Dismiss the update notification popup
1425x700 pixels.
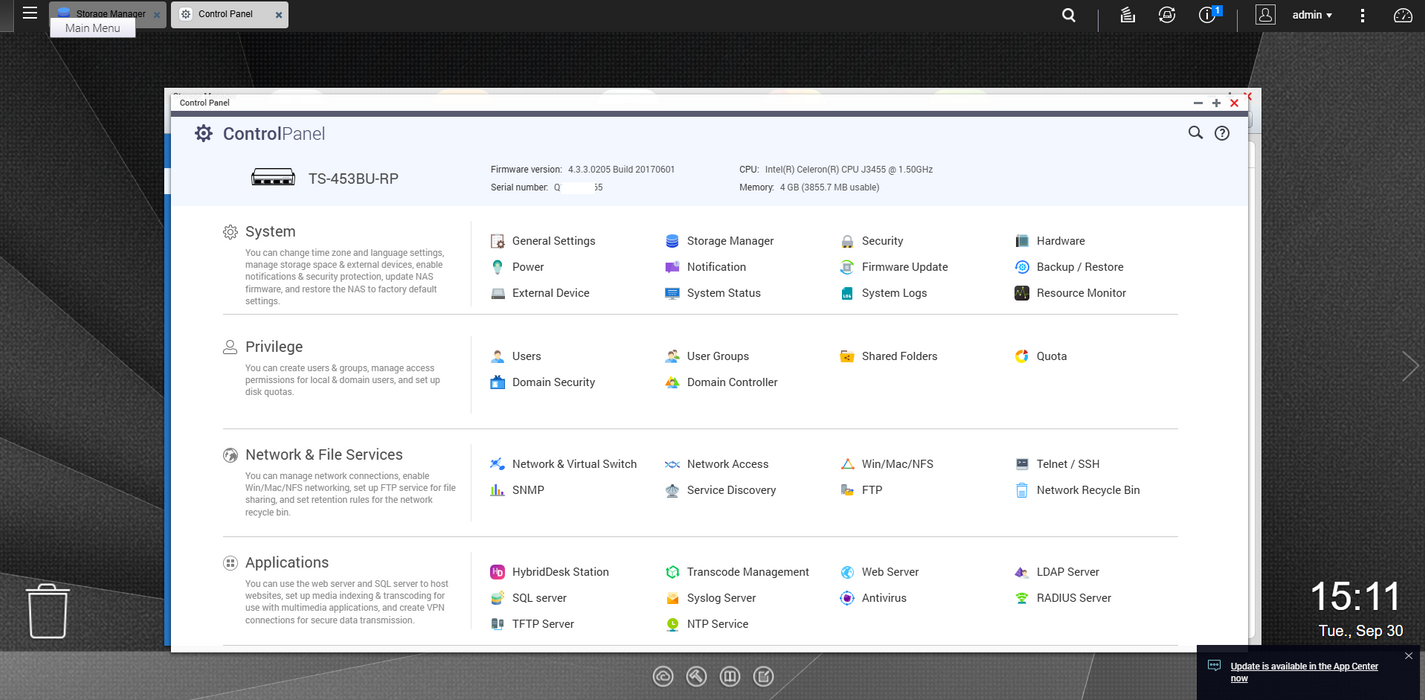pos(1408,656)
